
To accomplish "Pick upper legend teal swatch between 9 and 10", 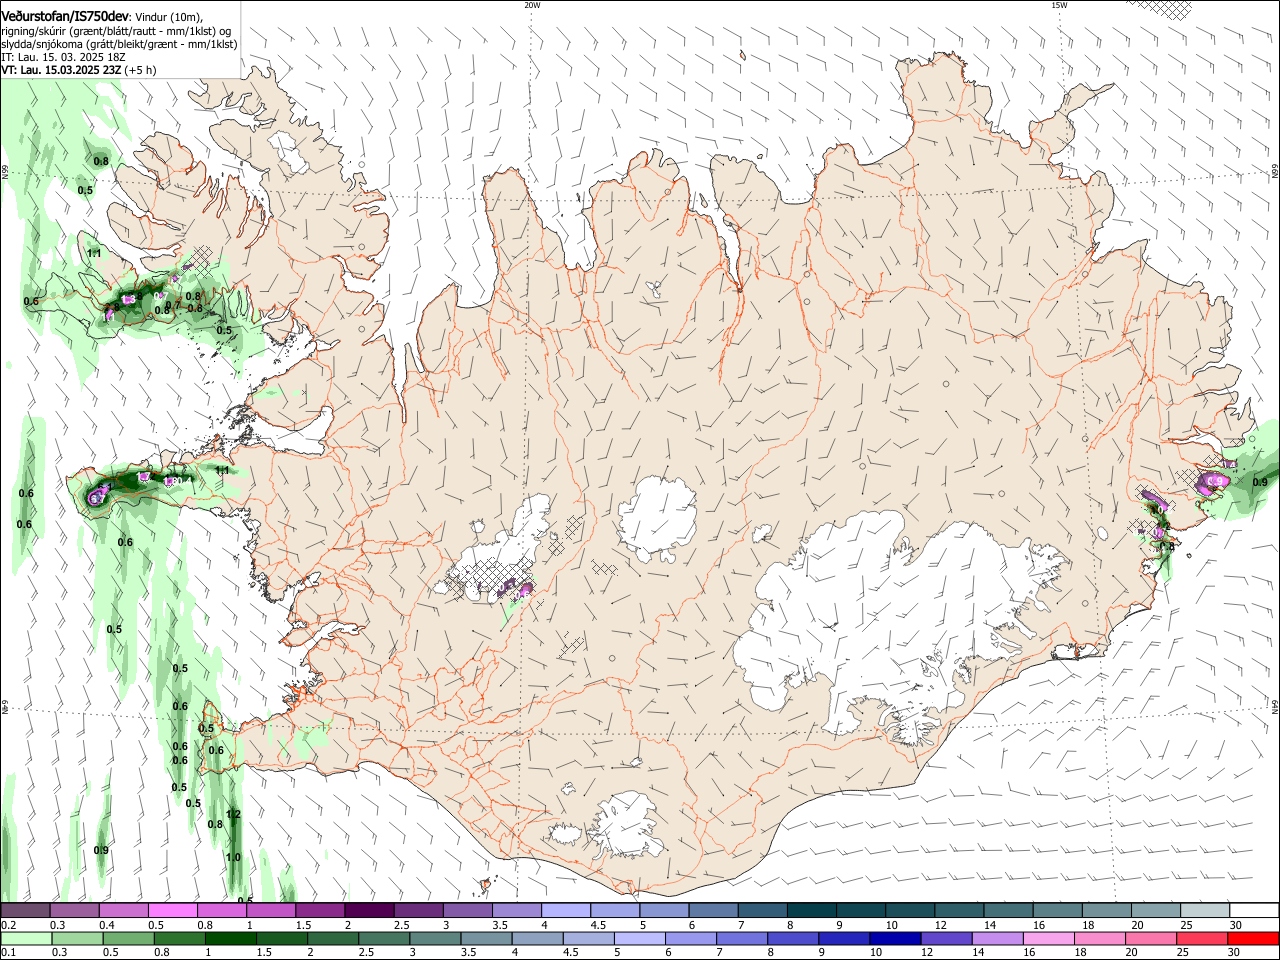I will click(x=859, y=911).
